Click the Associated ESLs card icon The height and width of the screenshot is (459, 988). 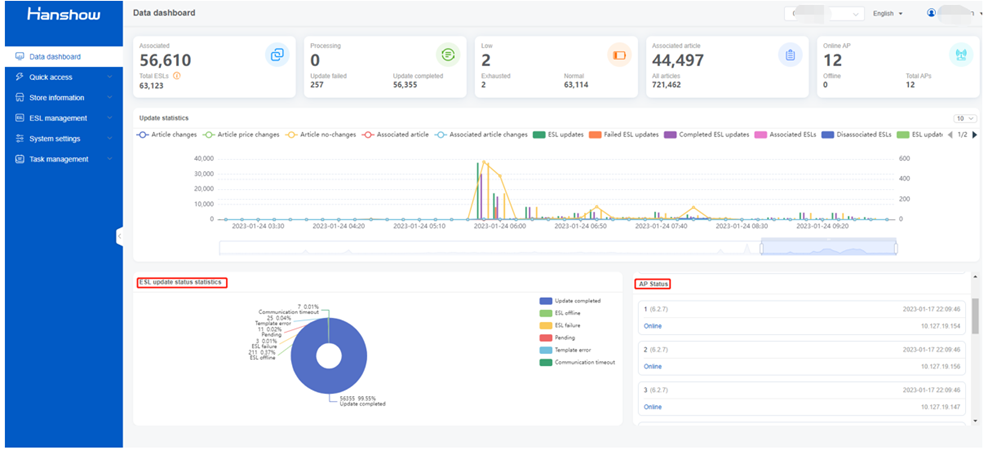pos(277,55)
